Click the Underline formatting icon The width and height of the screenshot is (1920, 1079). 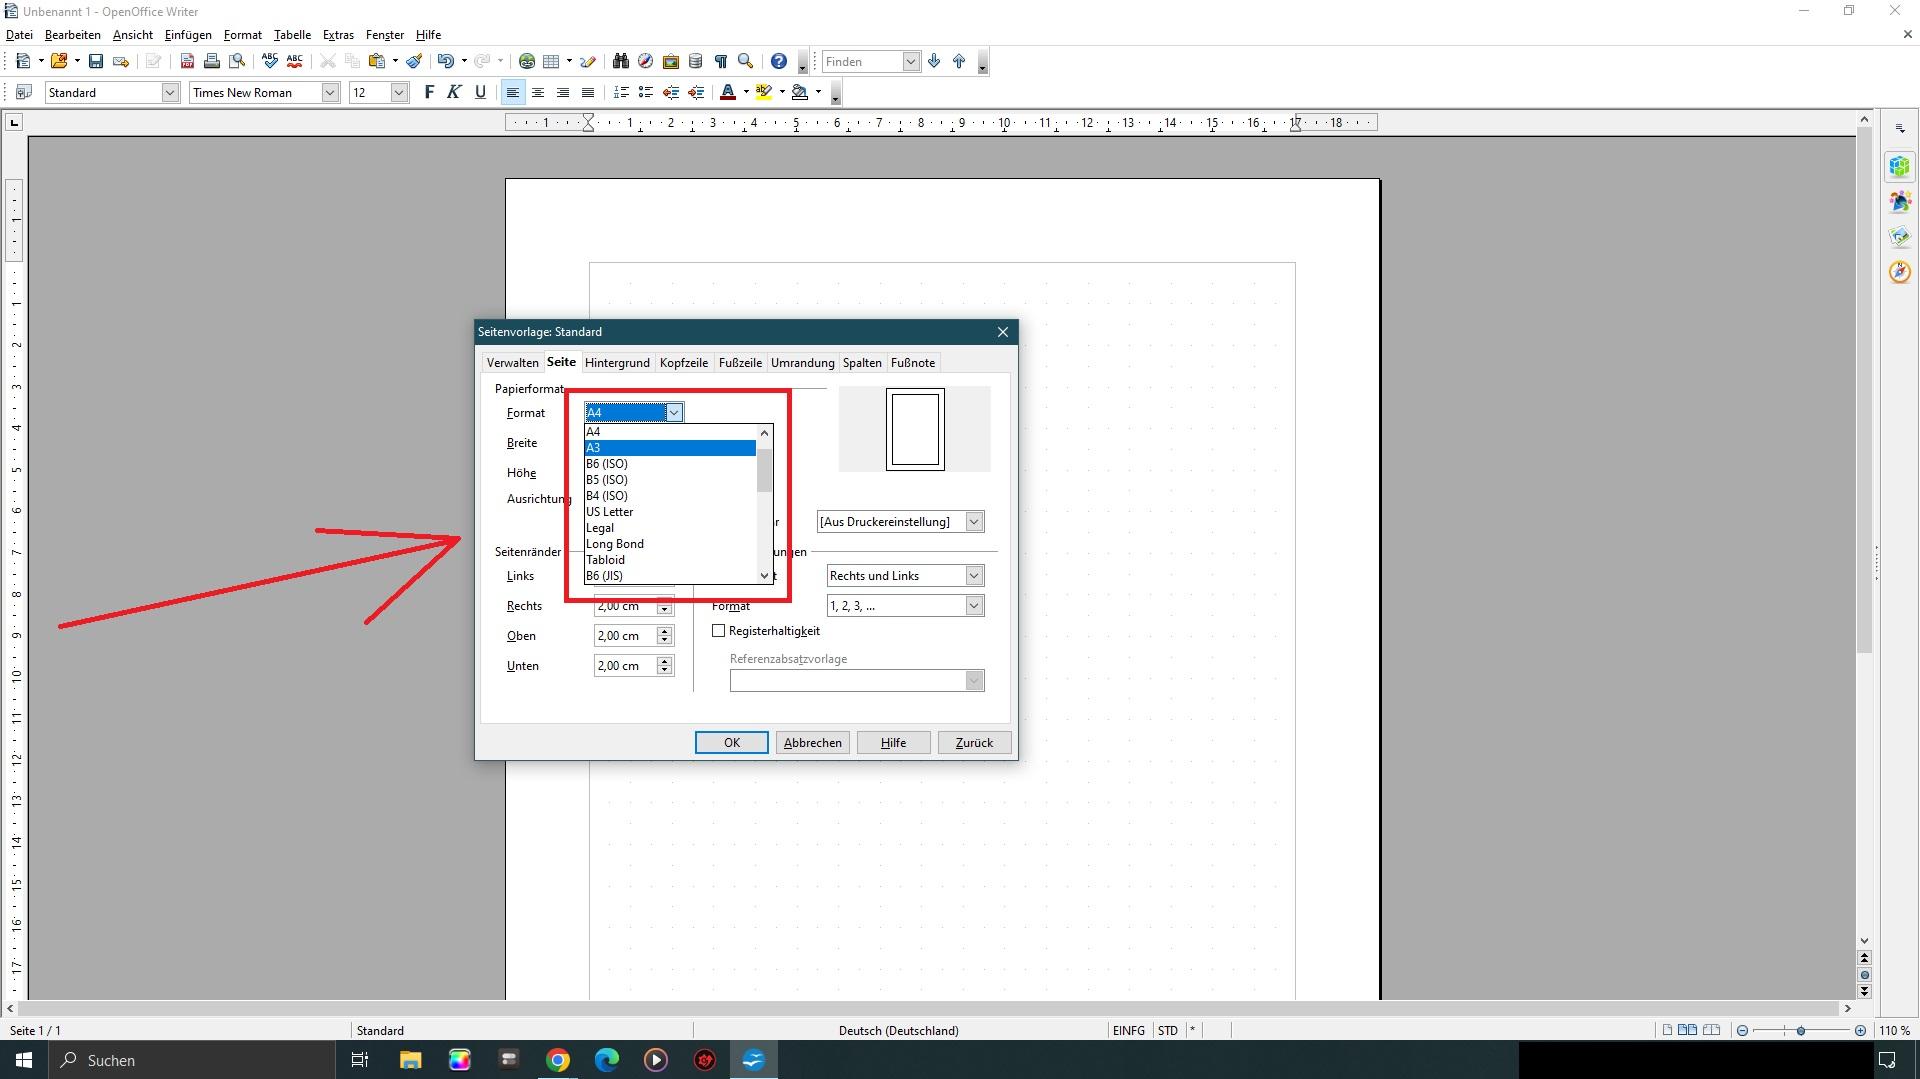tap(480, 92)
